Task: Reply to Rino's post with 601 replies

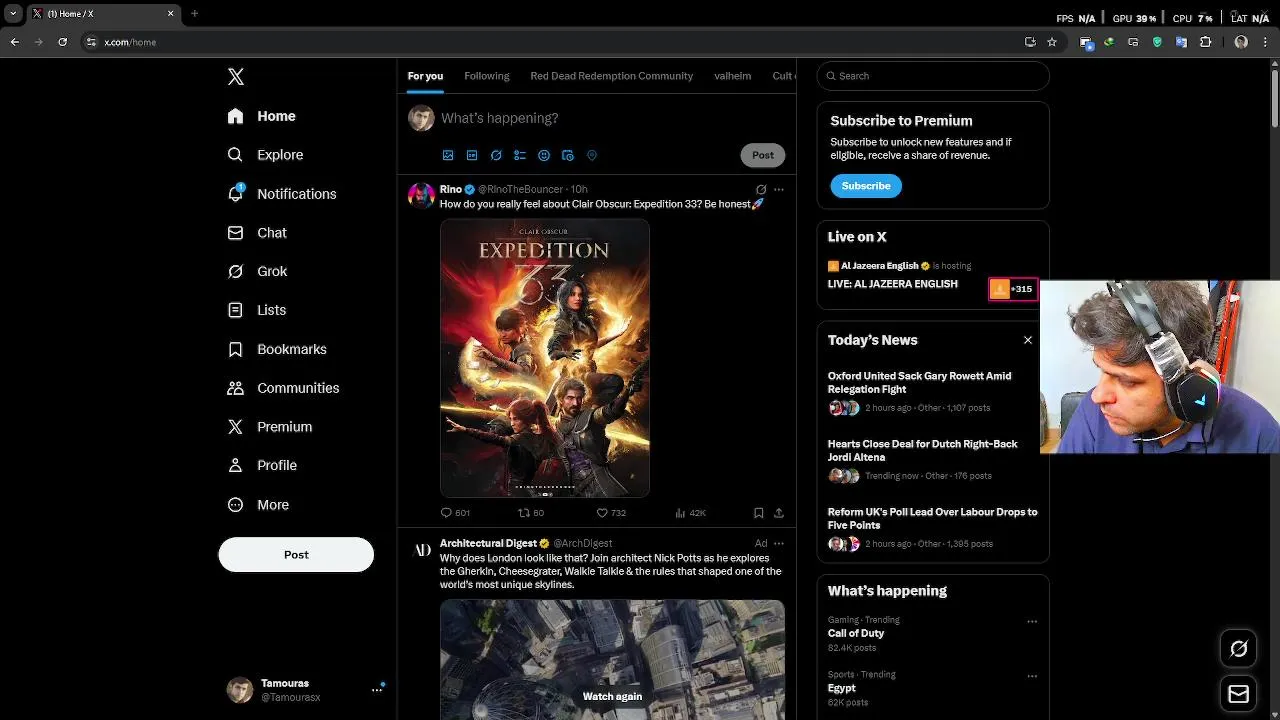Action: 455,513
